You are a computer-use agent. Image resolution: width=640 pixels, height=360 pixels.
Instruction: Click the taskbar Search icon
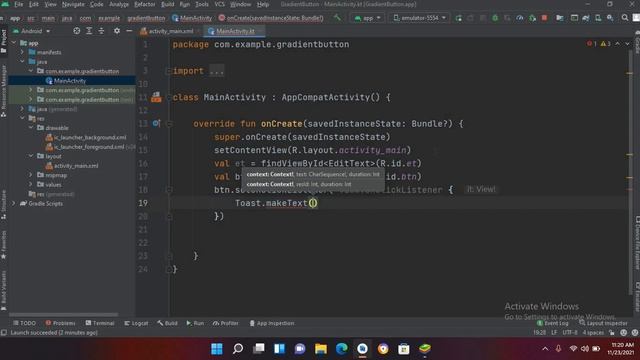pos(238,349)
